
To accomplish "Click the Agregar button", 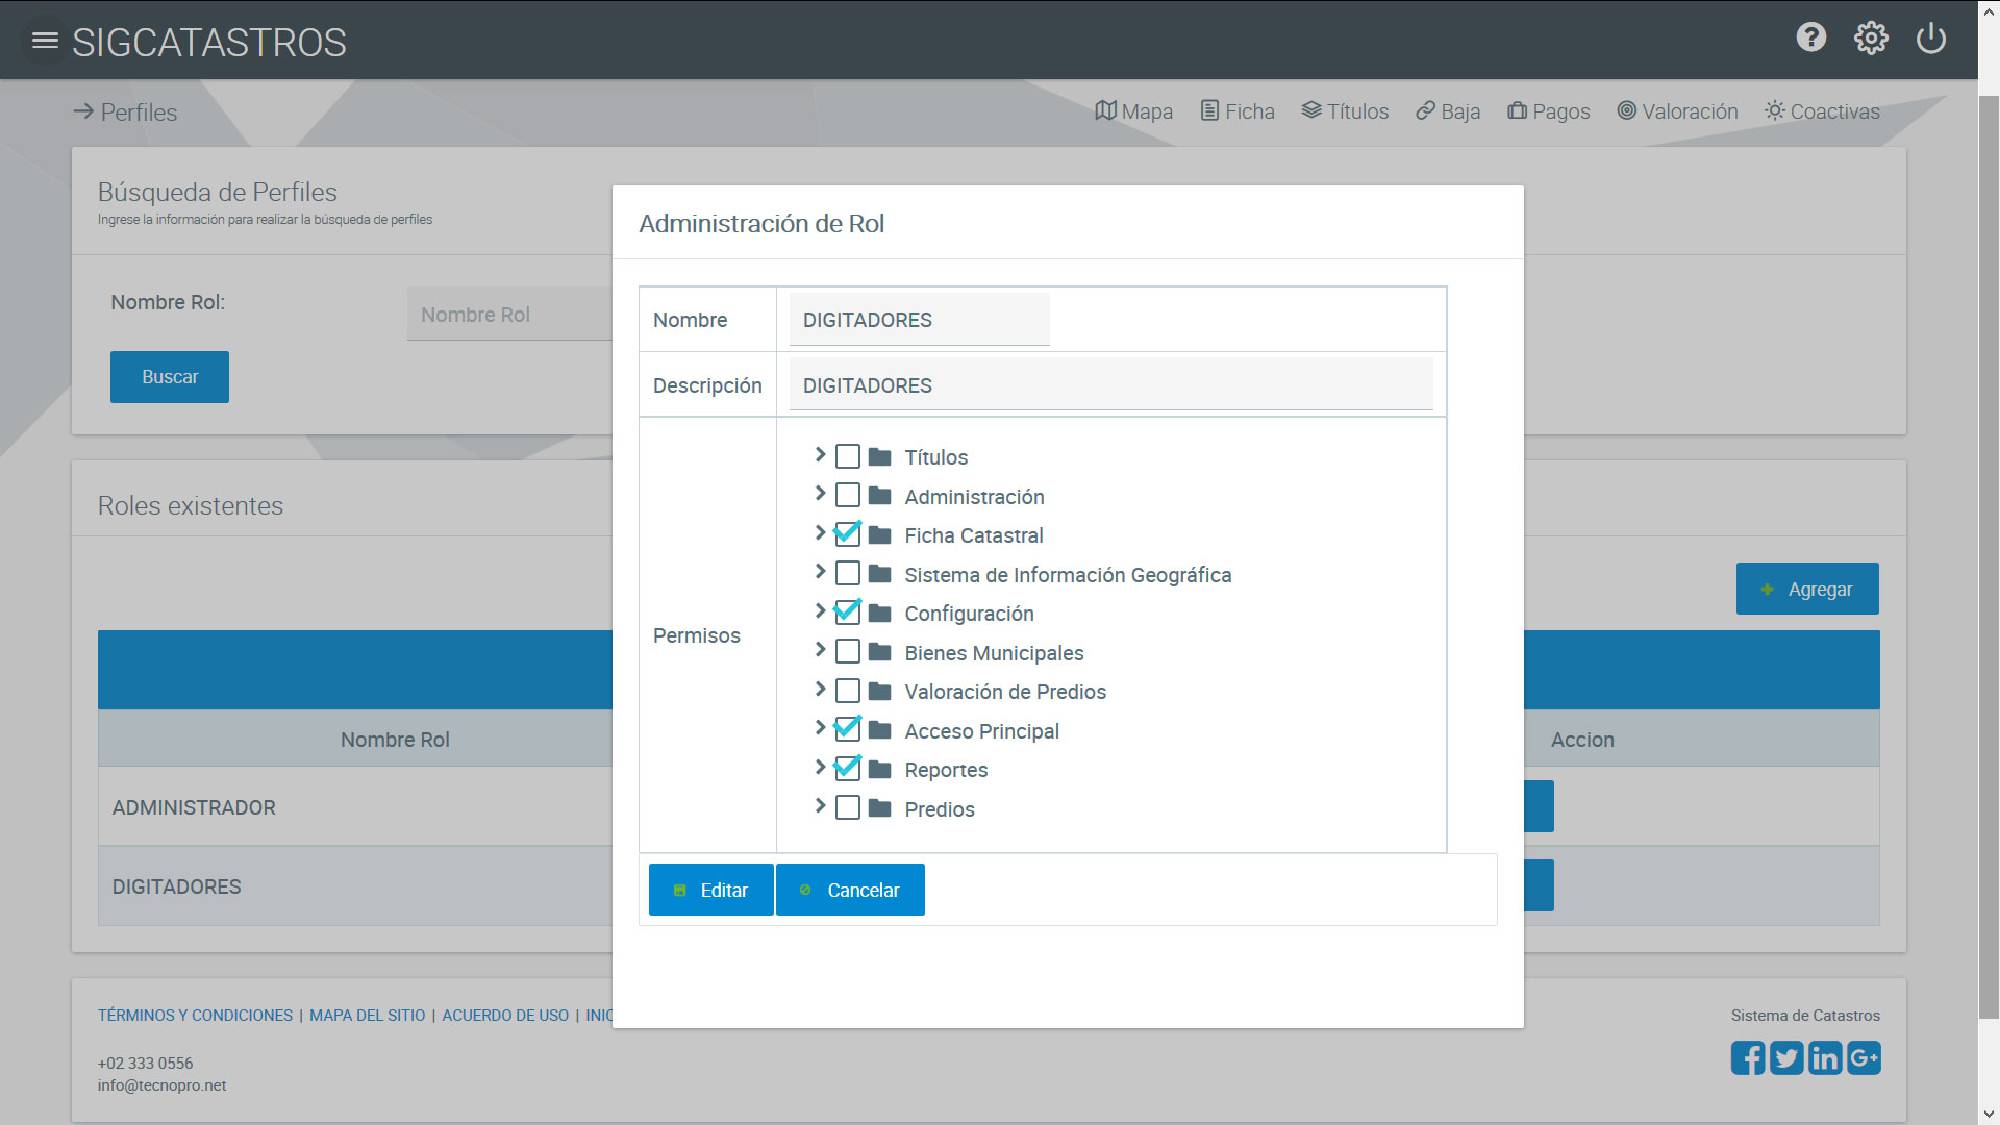I will point(1807,589).
